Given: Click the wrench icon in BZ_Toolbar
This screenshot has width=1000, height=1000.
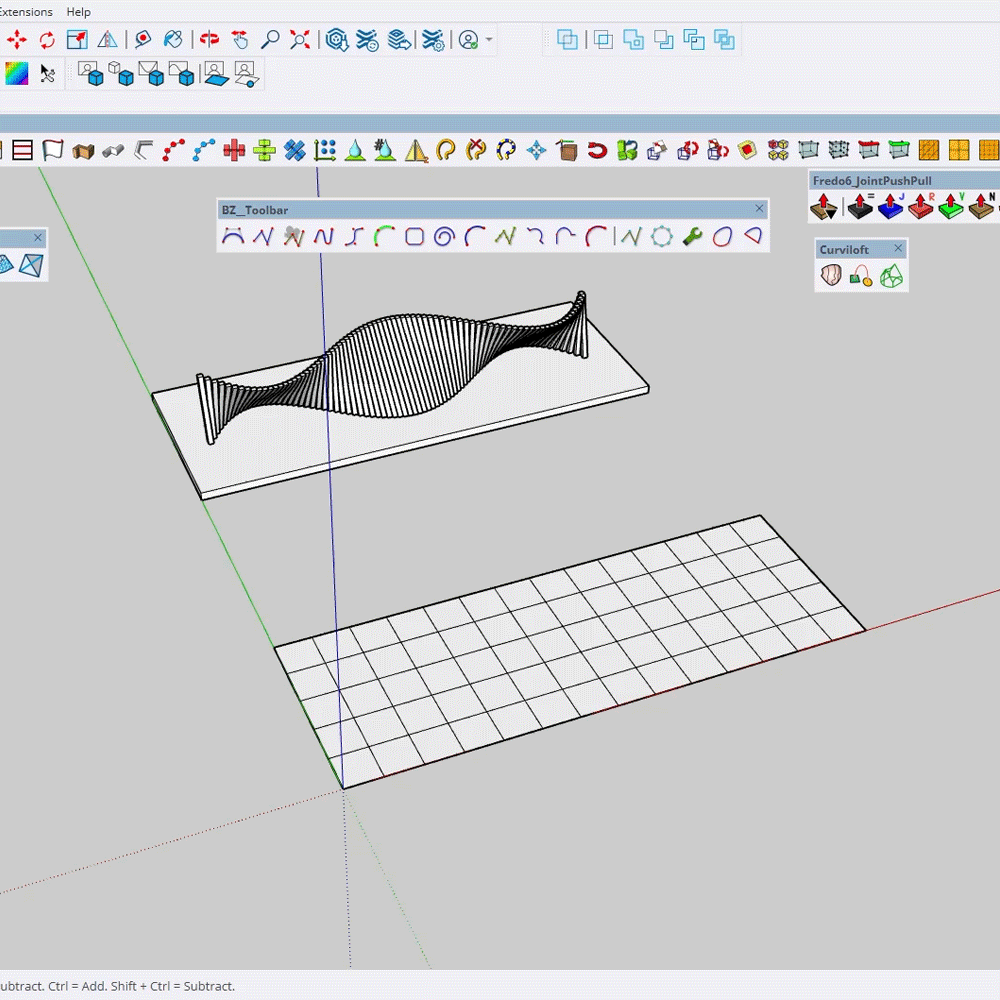Looking at the screenshot, I should pyautogui.click(x=692, y=237).
